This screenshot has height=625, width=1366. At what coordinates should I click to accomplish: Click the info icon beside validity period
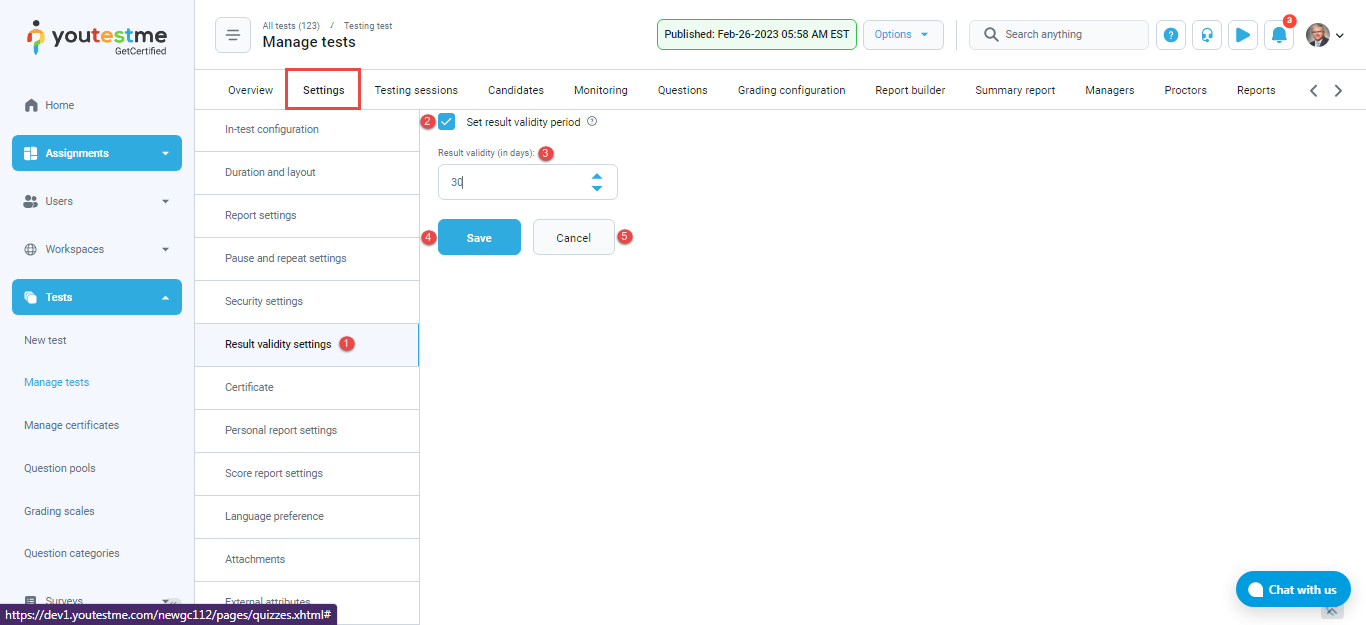click(x=592, y=122)
